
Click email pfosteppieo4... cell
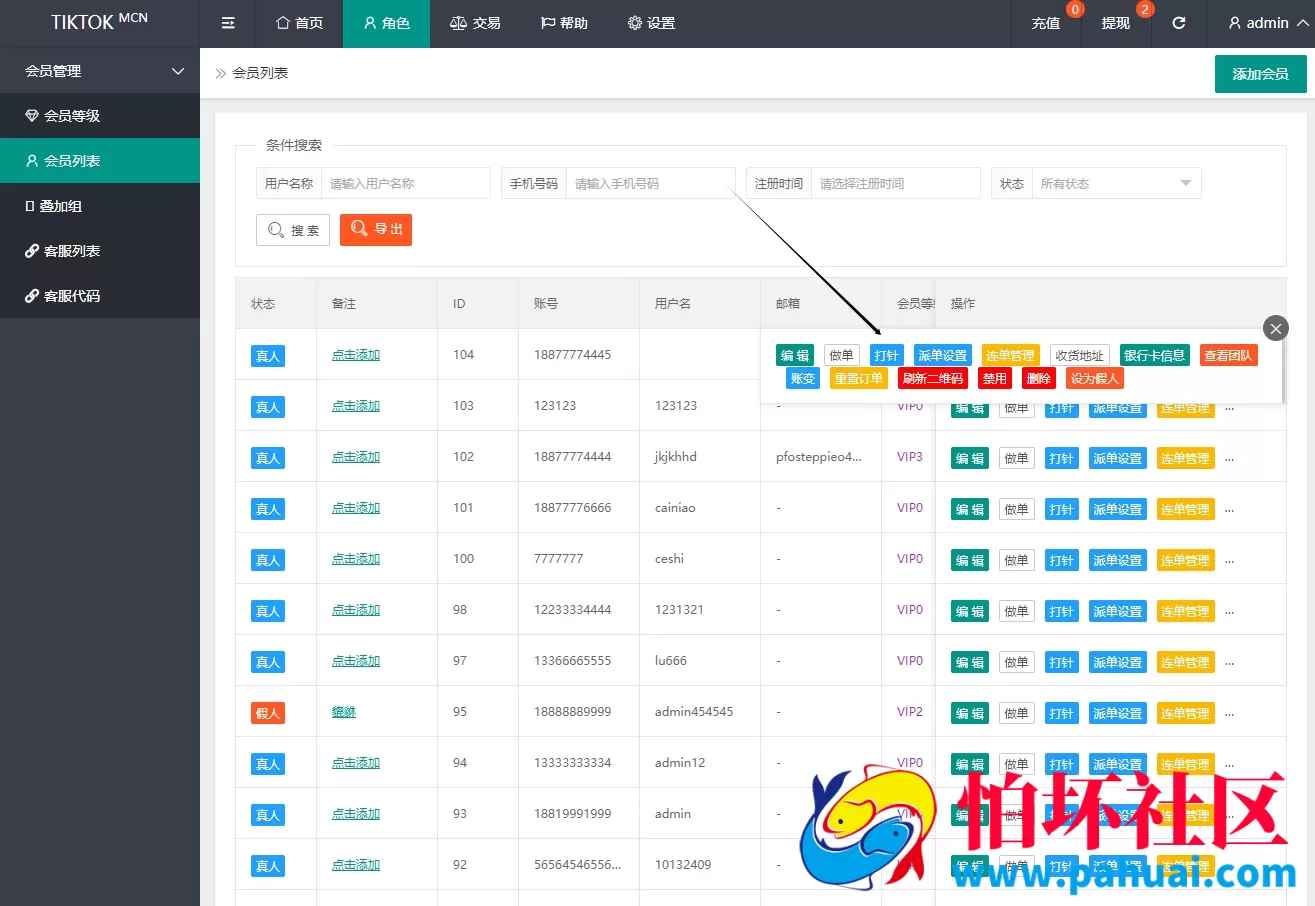point(819,457)
